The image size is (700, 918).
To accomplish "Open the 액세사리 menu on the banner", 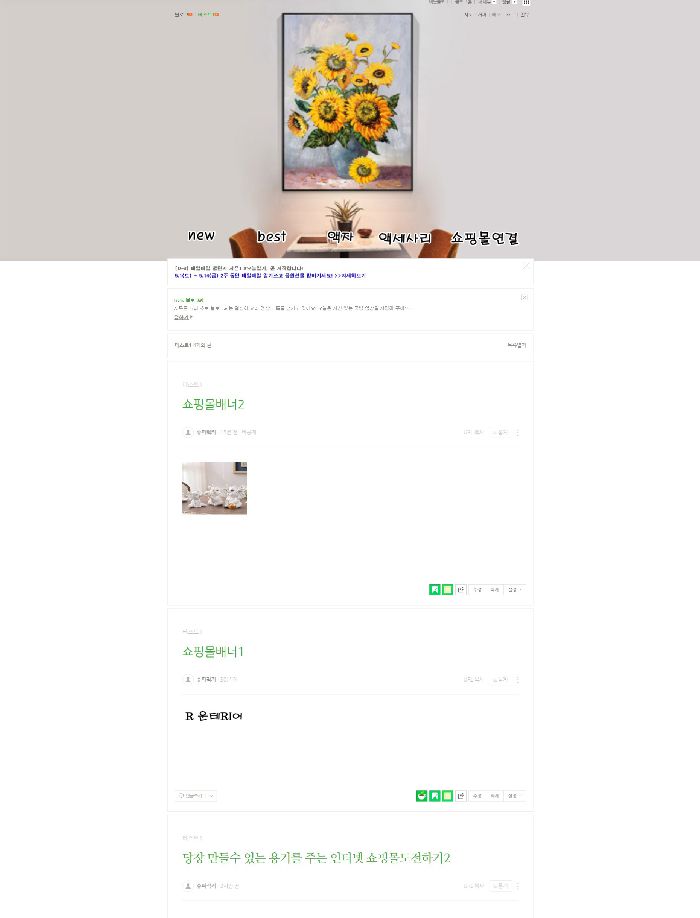I will click(404, 238).
